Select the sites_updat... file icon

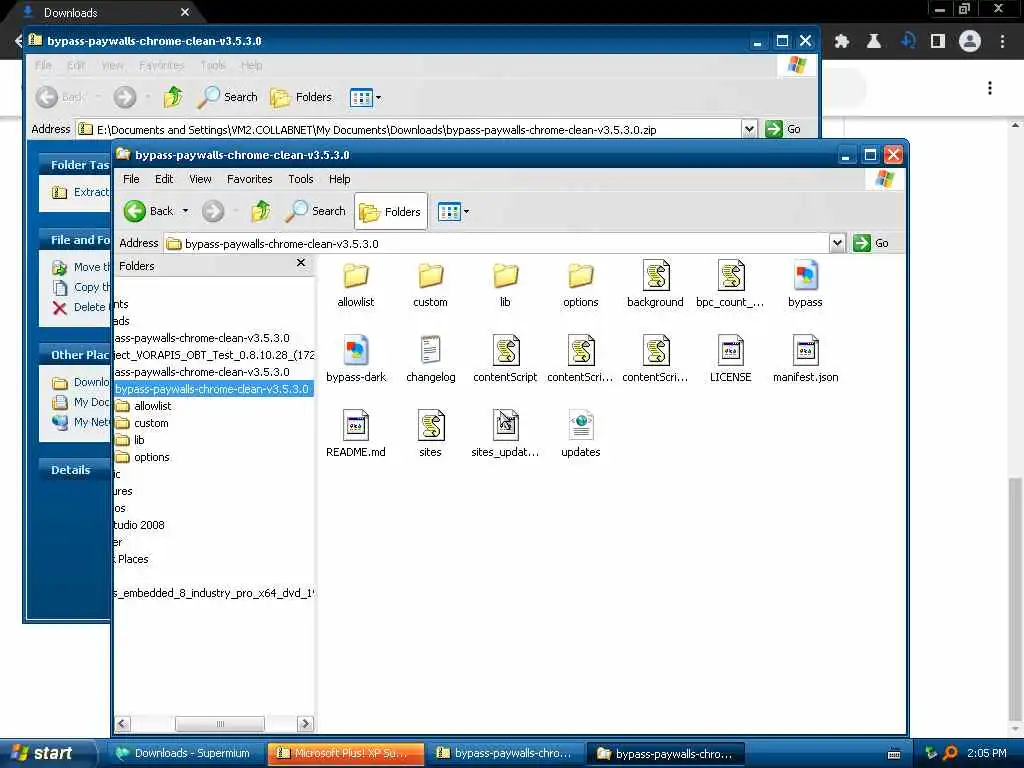[x=505, y=425]
